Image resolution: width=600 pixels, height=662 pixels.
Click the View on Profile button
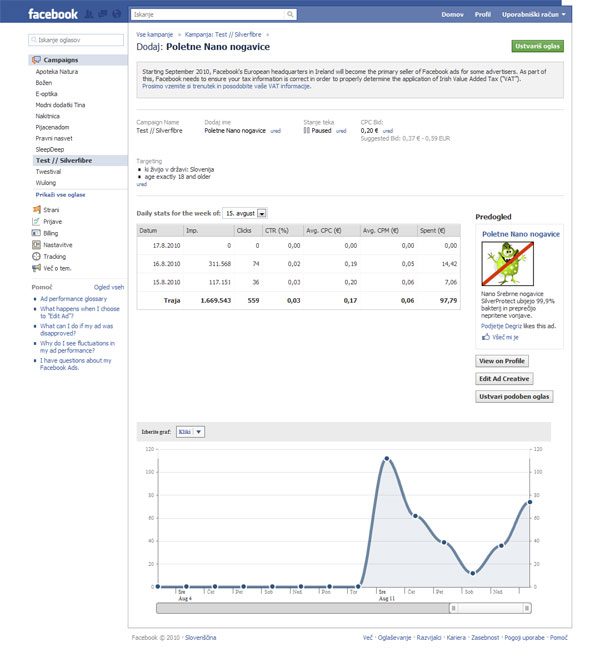[x=502, y=361]
